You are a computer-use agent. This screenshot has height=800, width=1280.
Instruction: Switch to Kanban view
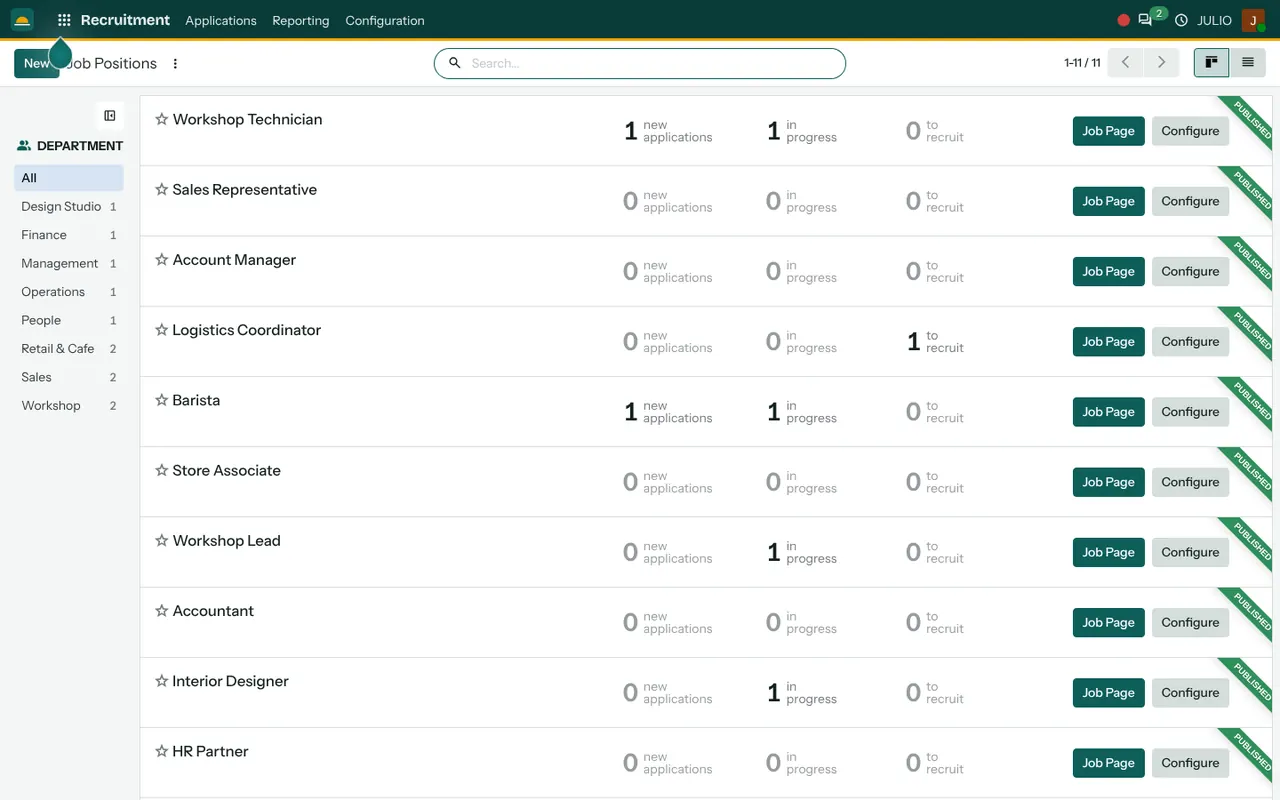[x=1211, y=62]
